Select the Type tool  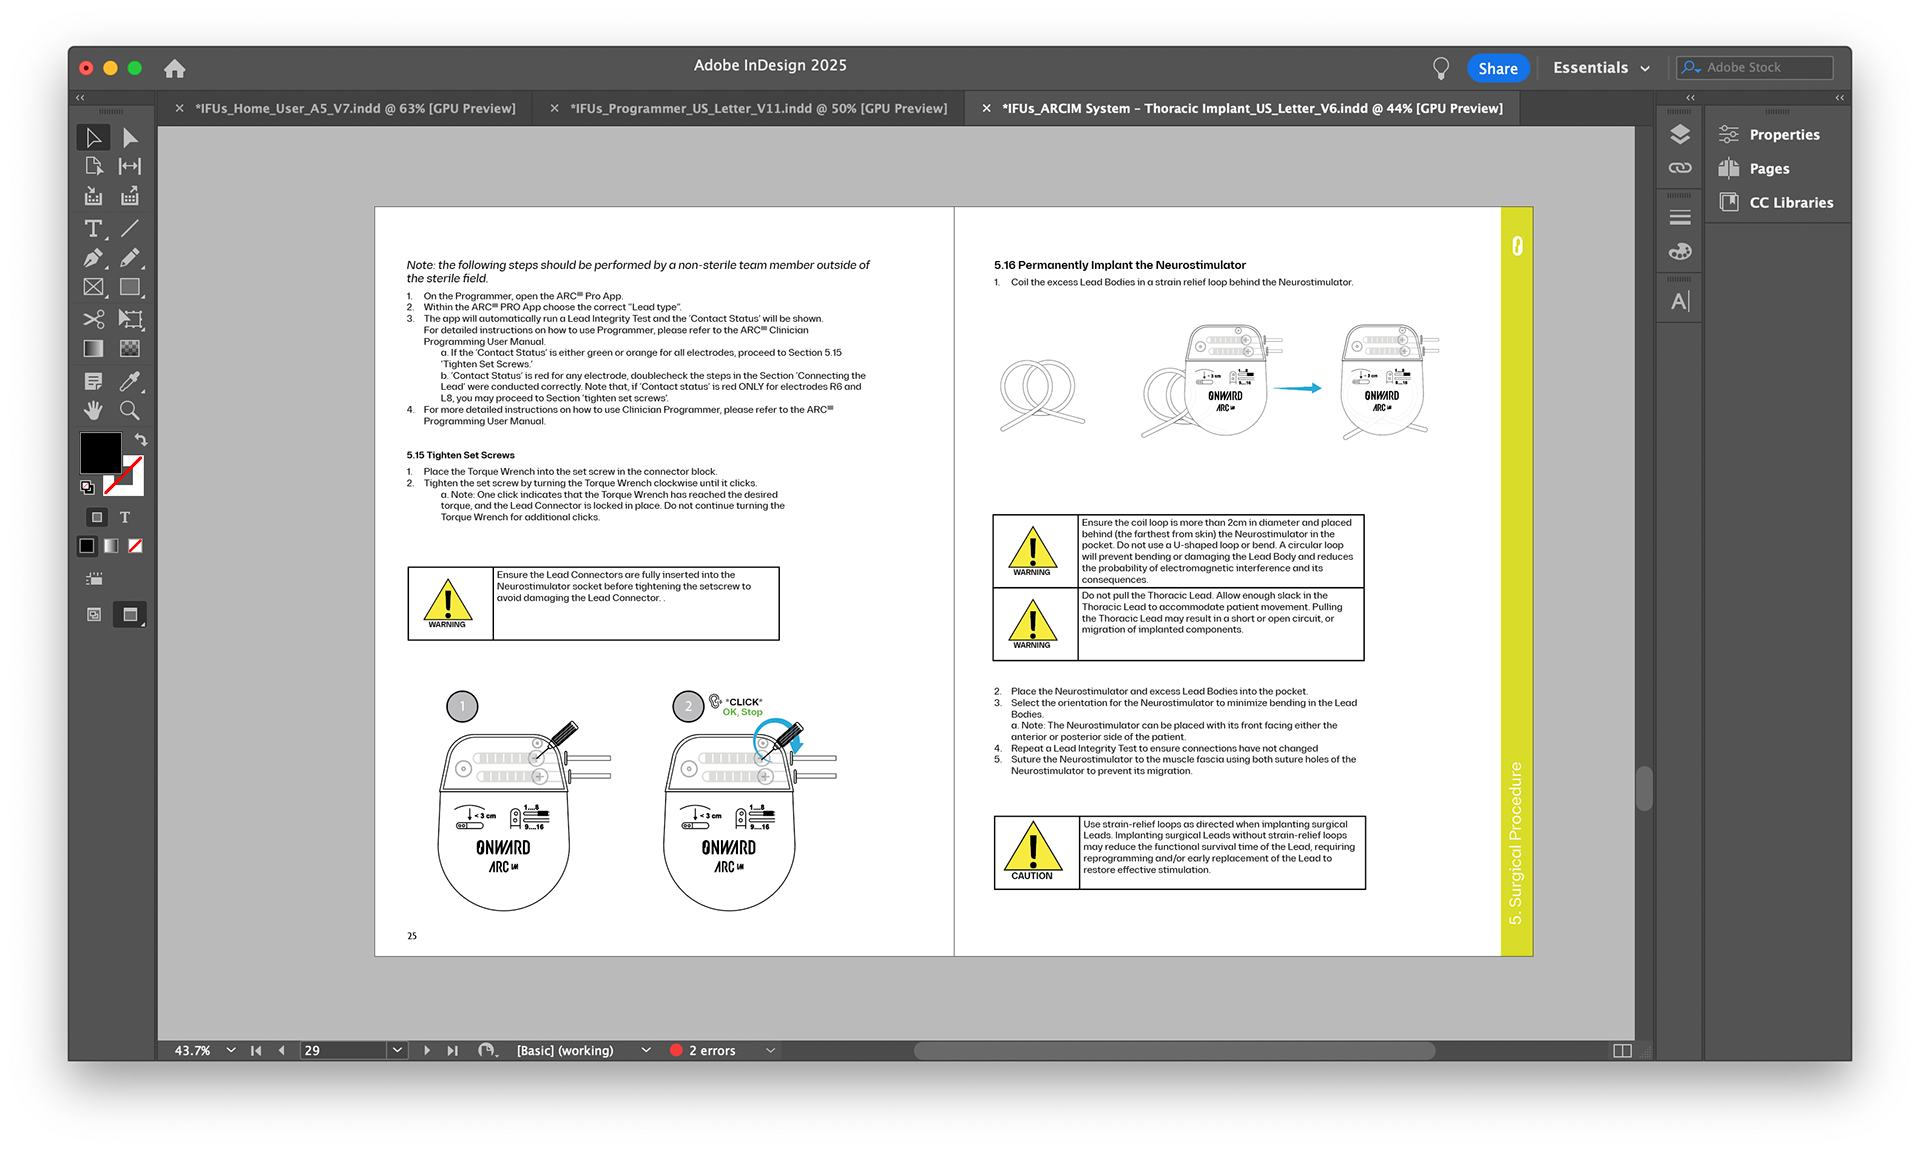[x=94, y=229]
